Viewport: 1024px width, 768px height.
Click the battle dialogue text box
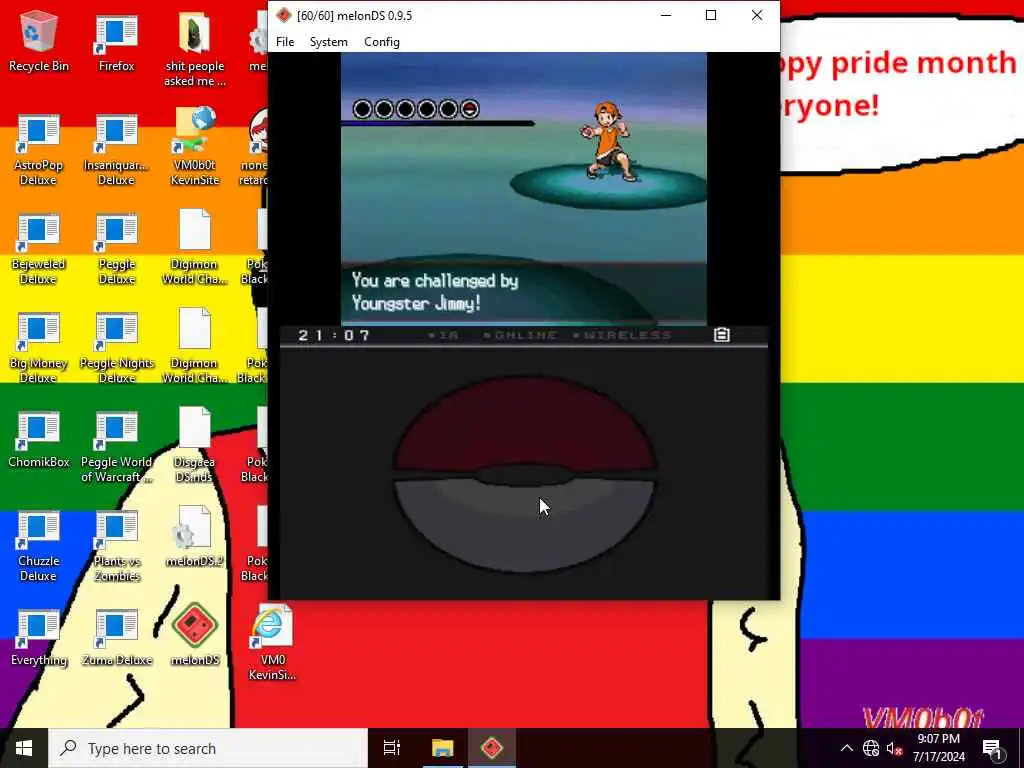click(x=524, y=293)
